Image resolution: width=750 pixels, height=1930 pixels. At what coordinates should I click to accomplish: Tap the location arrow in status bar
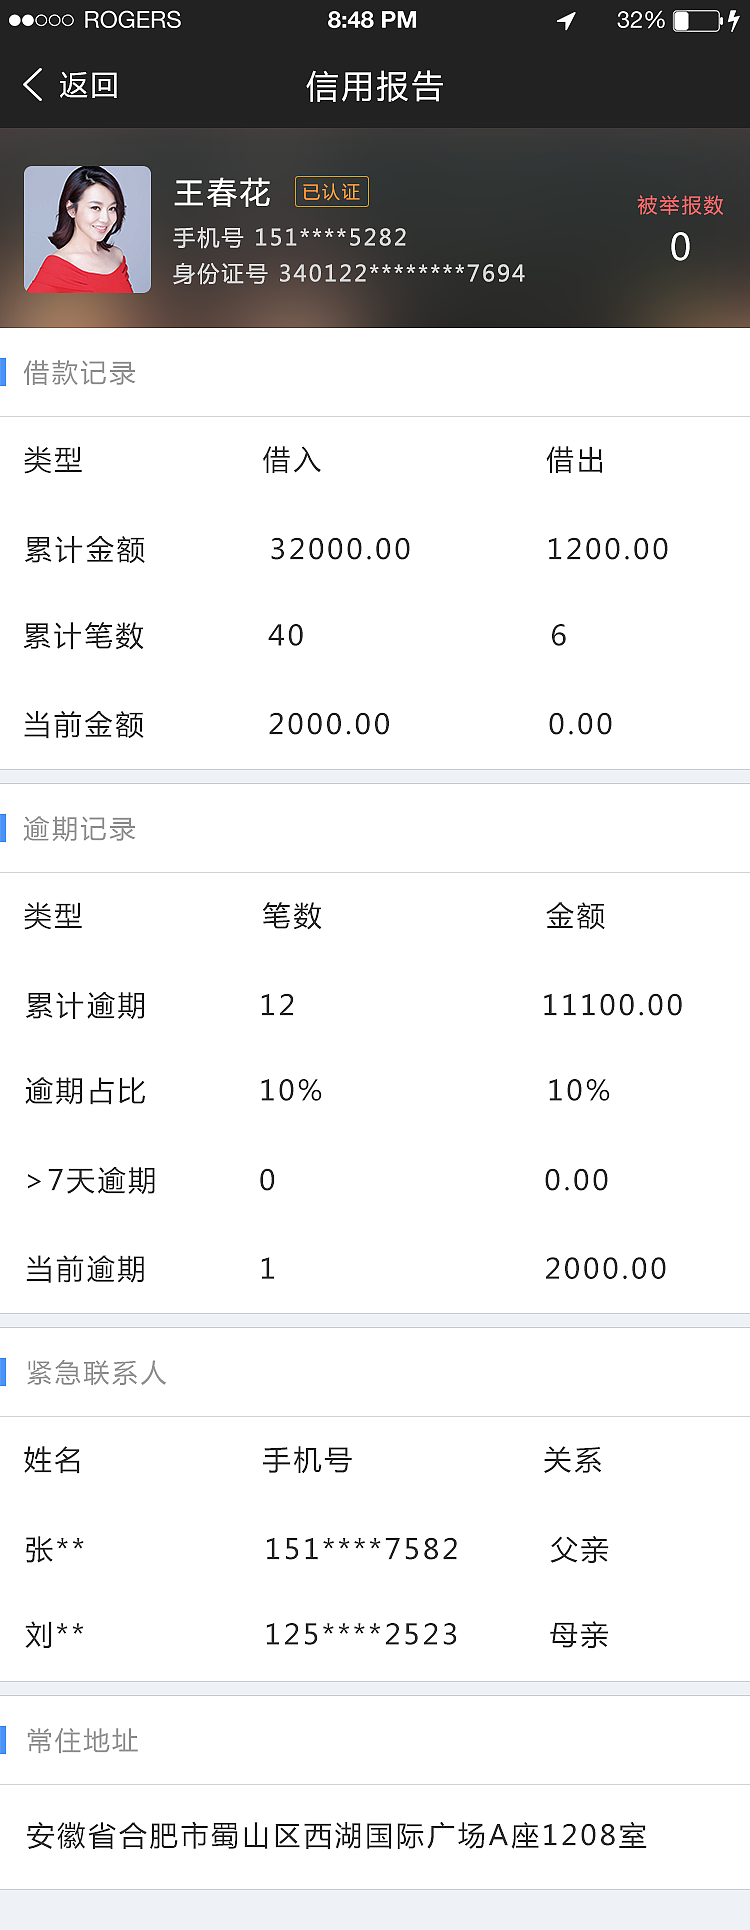tap(567, 21)
